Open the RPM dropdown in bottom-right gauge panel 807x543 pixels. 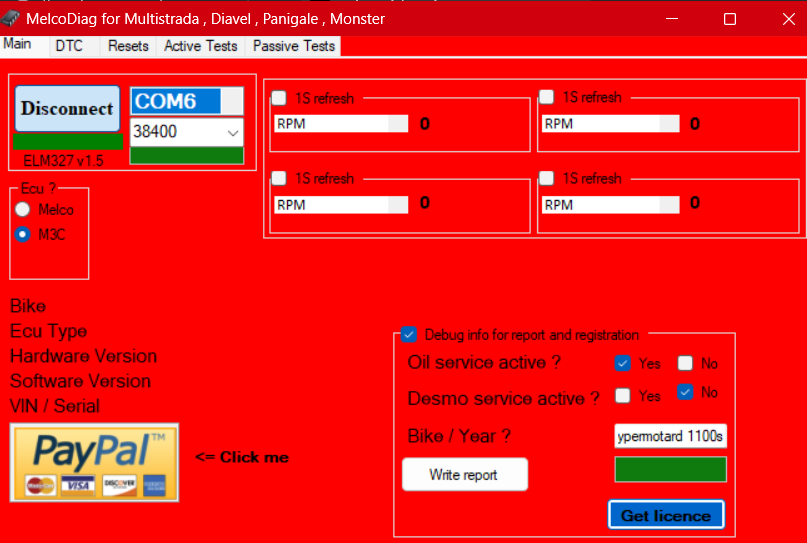(610, 205)
